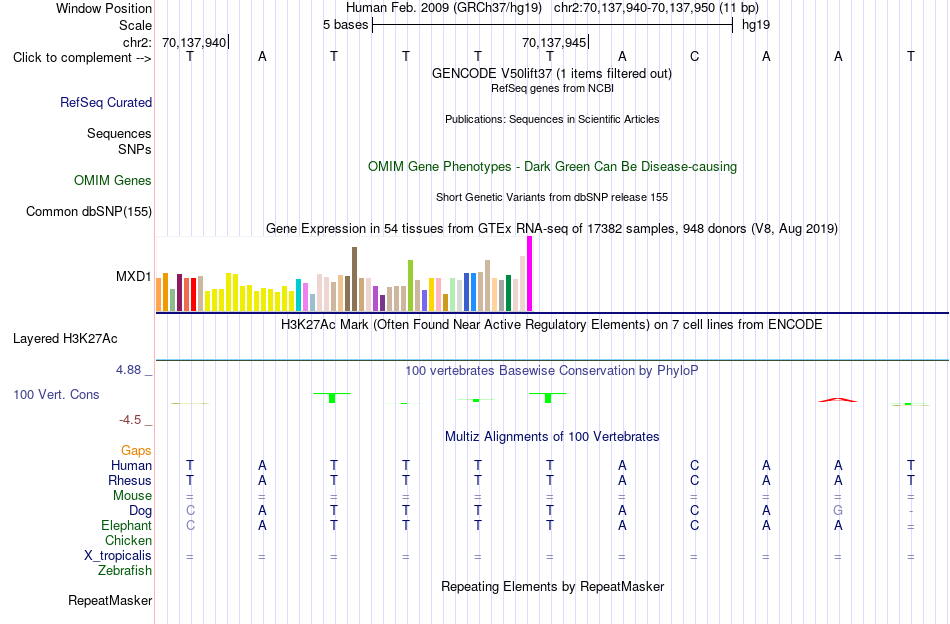Click the H3K27Ac Mark track title
Viewport: 950px width, 624px height.
pyautogui.click(x=551, y=325)
